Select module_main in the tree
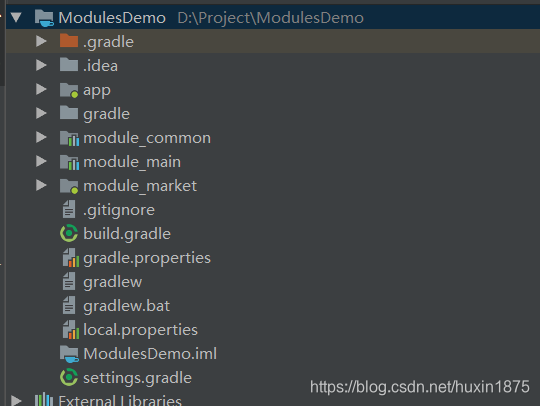Image resolution: width=540 pixels, height=406 pixels. tap(132, 162)
